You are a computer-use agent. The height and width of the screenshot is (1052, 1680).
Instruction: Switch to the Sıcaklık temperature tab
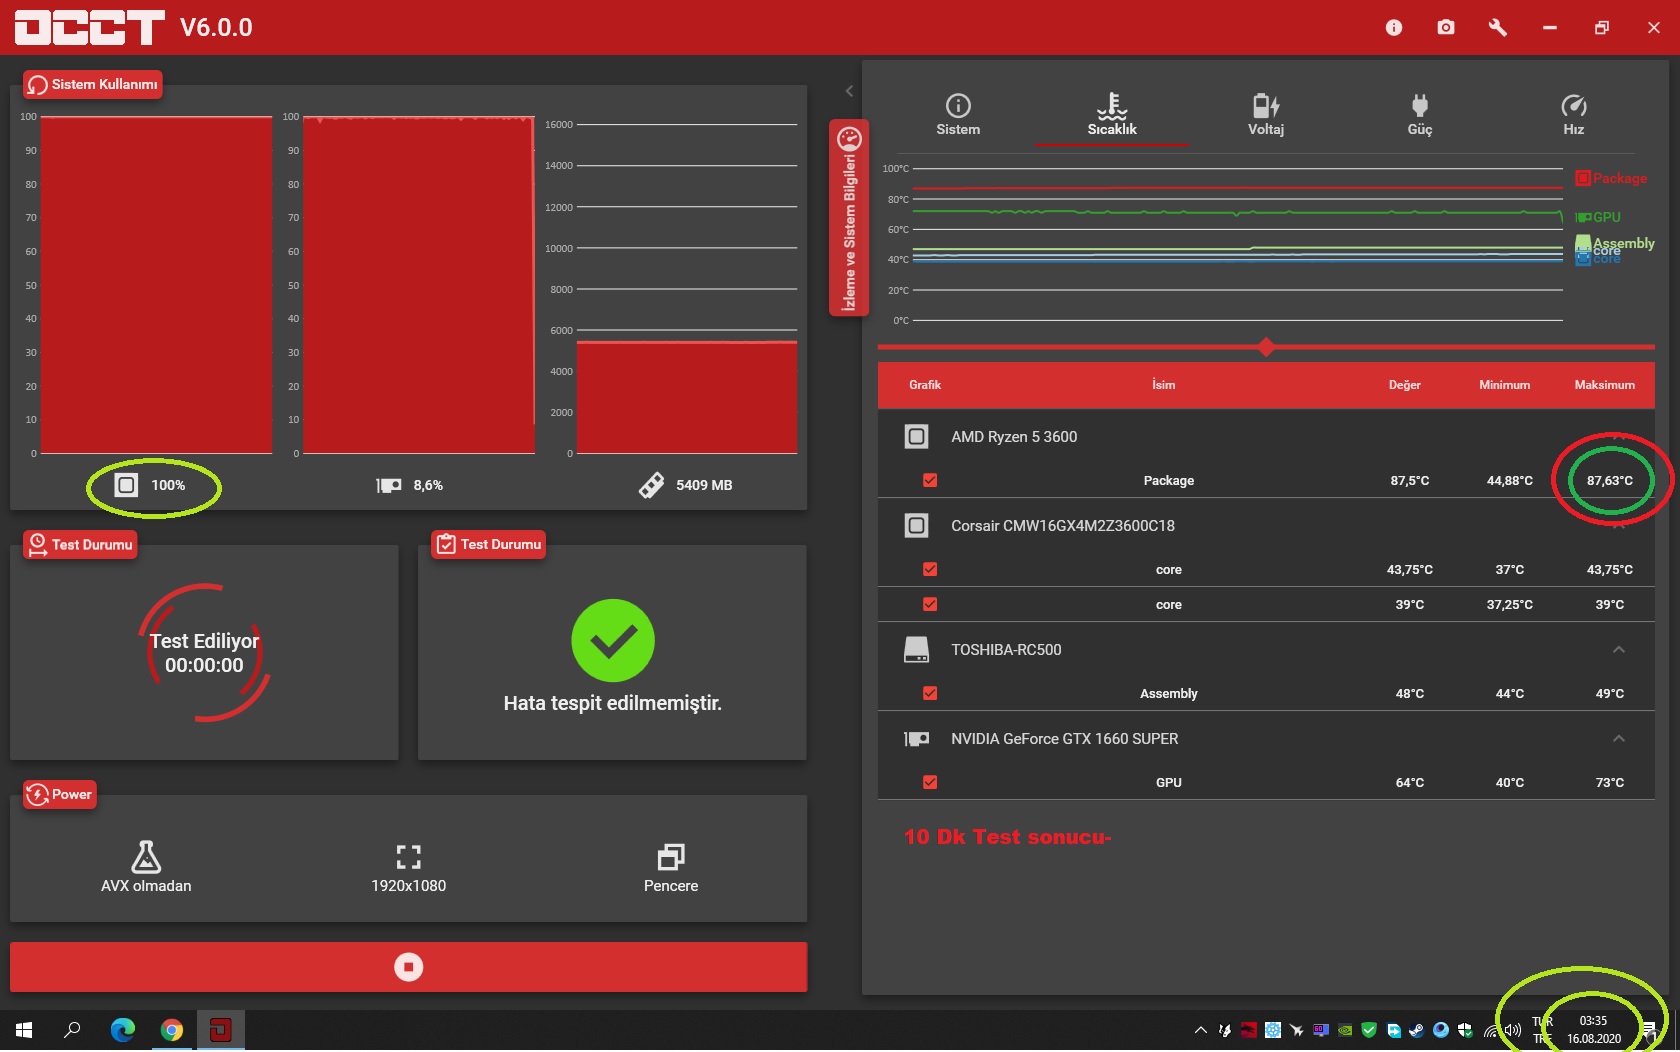[x=1112, y=115]
